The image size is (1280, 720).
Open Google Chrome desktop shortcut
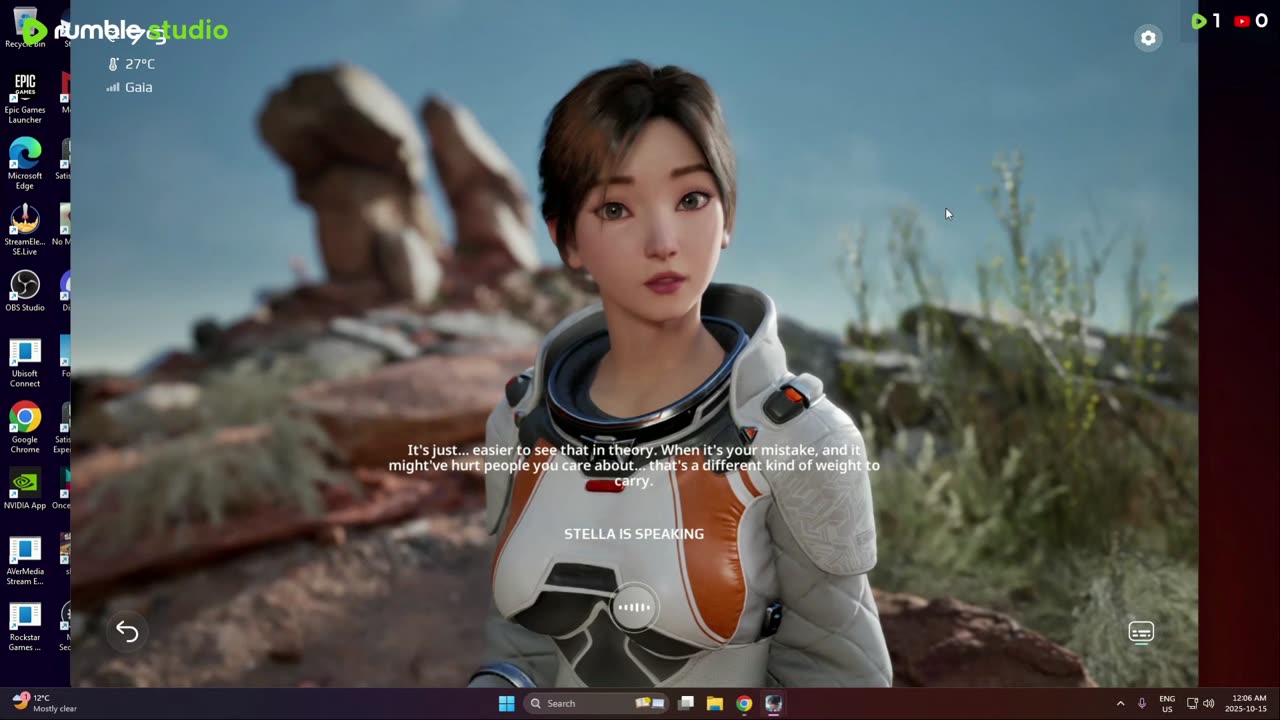(25, 429)
